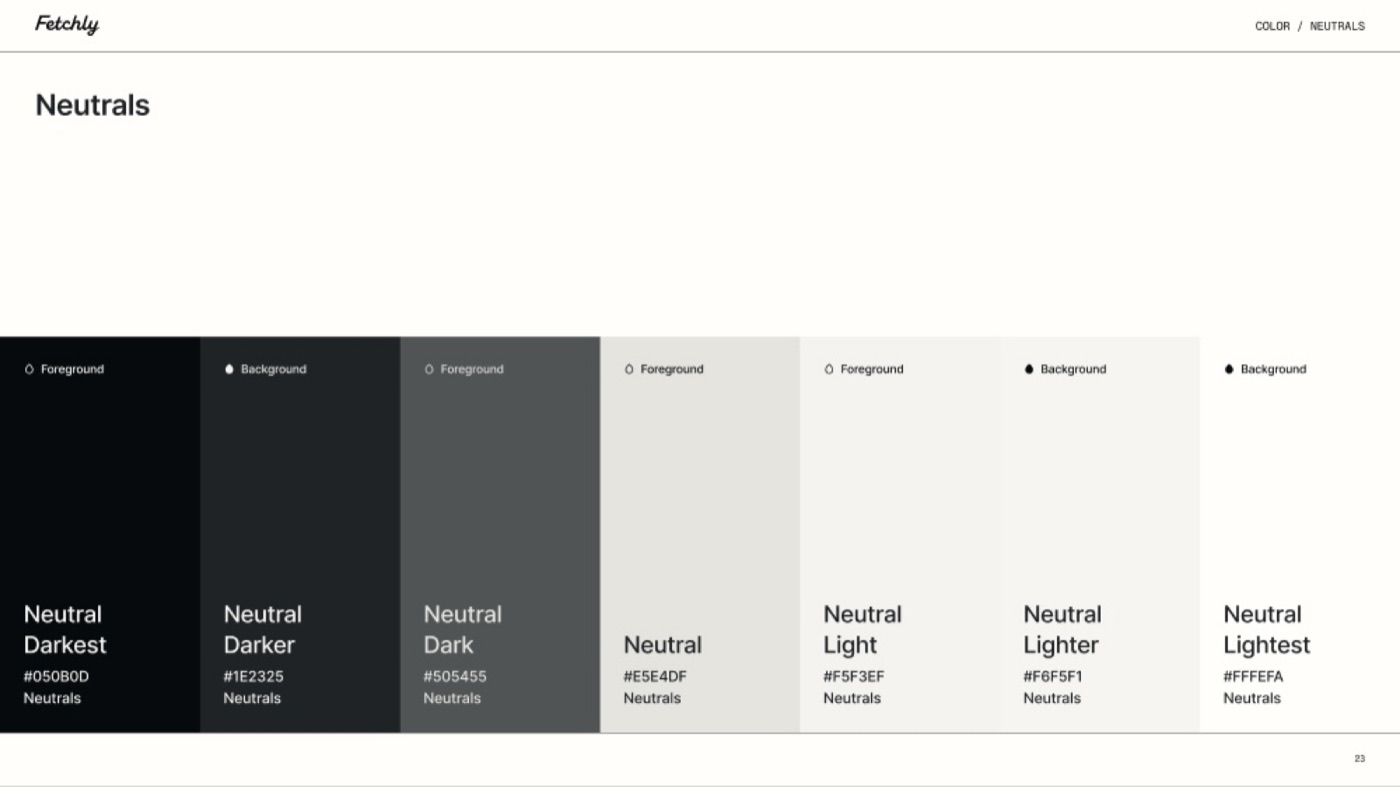
Task: Click the drop icon above the #E5E4DF swatch
Action: [629, 369]
